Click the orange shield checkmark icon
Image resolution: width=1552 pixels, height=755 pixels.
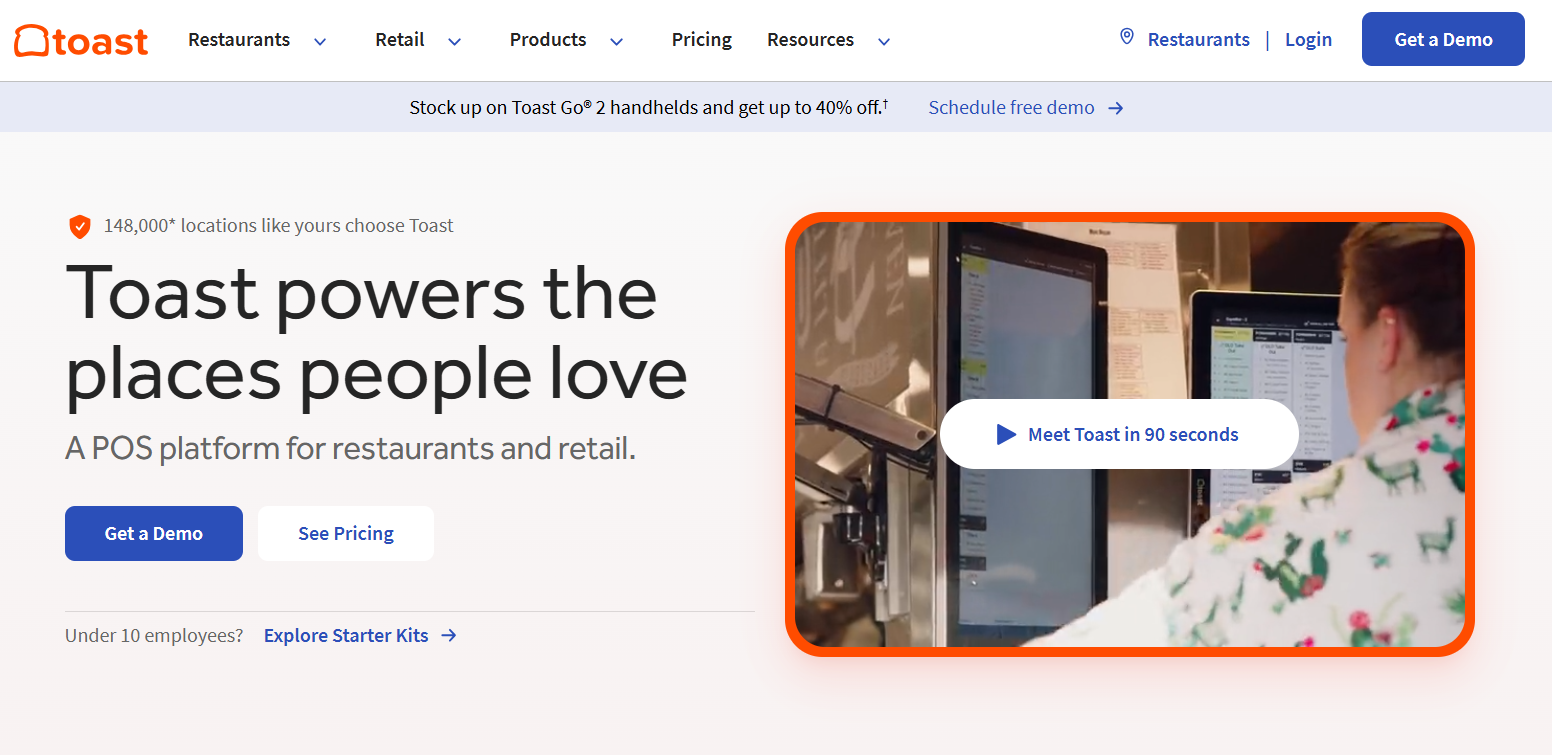point(80,226)
